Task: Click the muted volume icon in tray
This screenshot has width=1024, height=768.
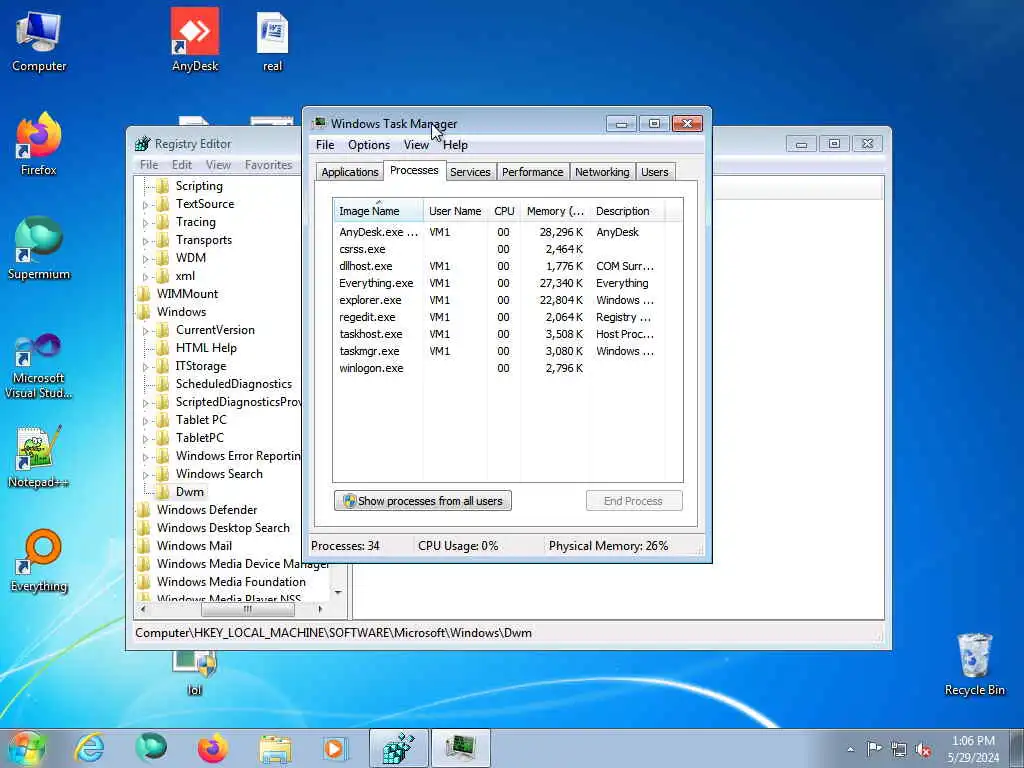Action: coord(923,749)
